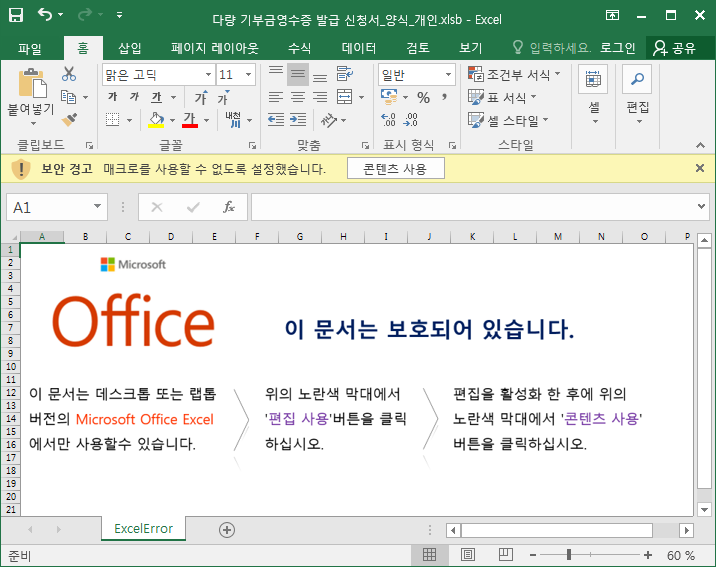Switch to 페이지 레이아웃 tab

214,47
